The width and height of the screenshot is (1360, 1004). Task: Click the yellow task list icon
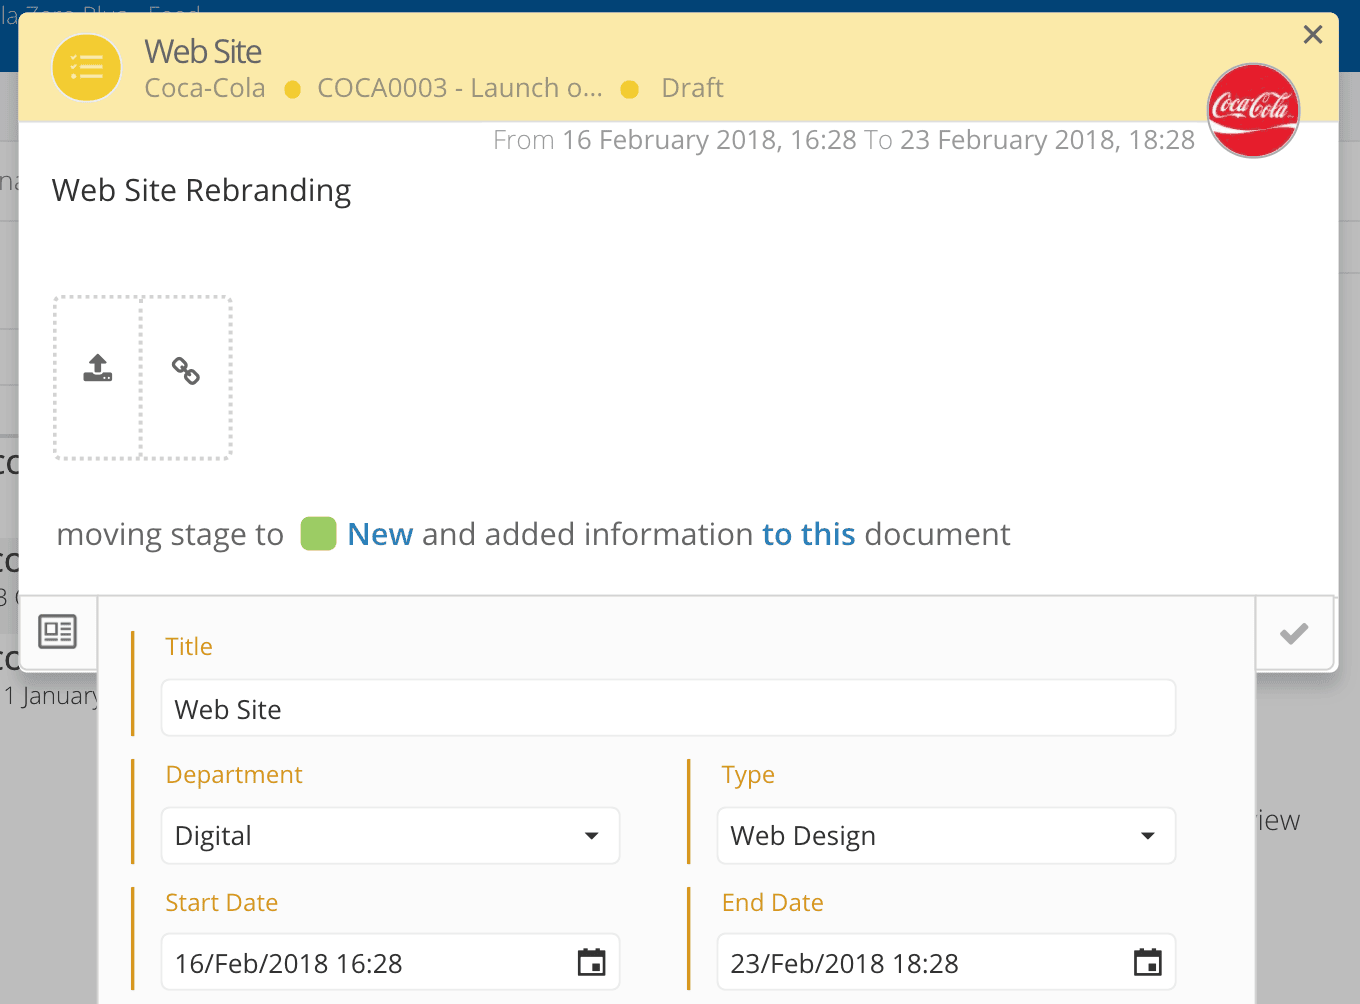(x=87, y=68)
